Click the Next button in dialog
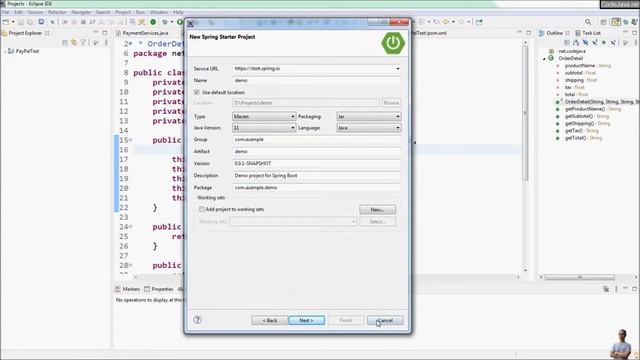Screen dimensions: 640x360 pyautogui.click(x=307, y=320)
